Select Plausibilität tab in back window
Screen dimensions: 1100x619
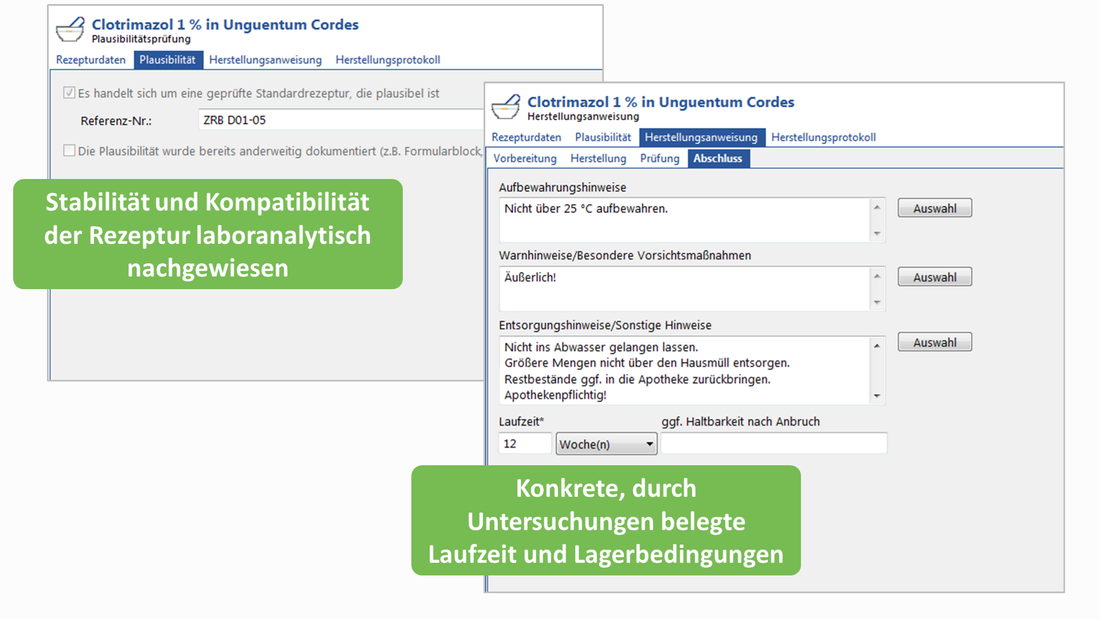tap(168, 60)
